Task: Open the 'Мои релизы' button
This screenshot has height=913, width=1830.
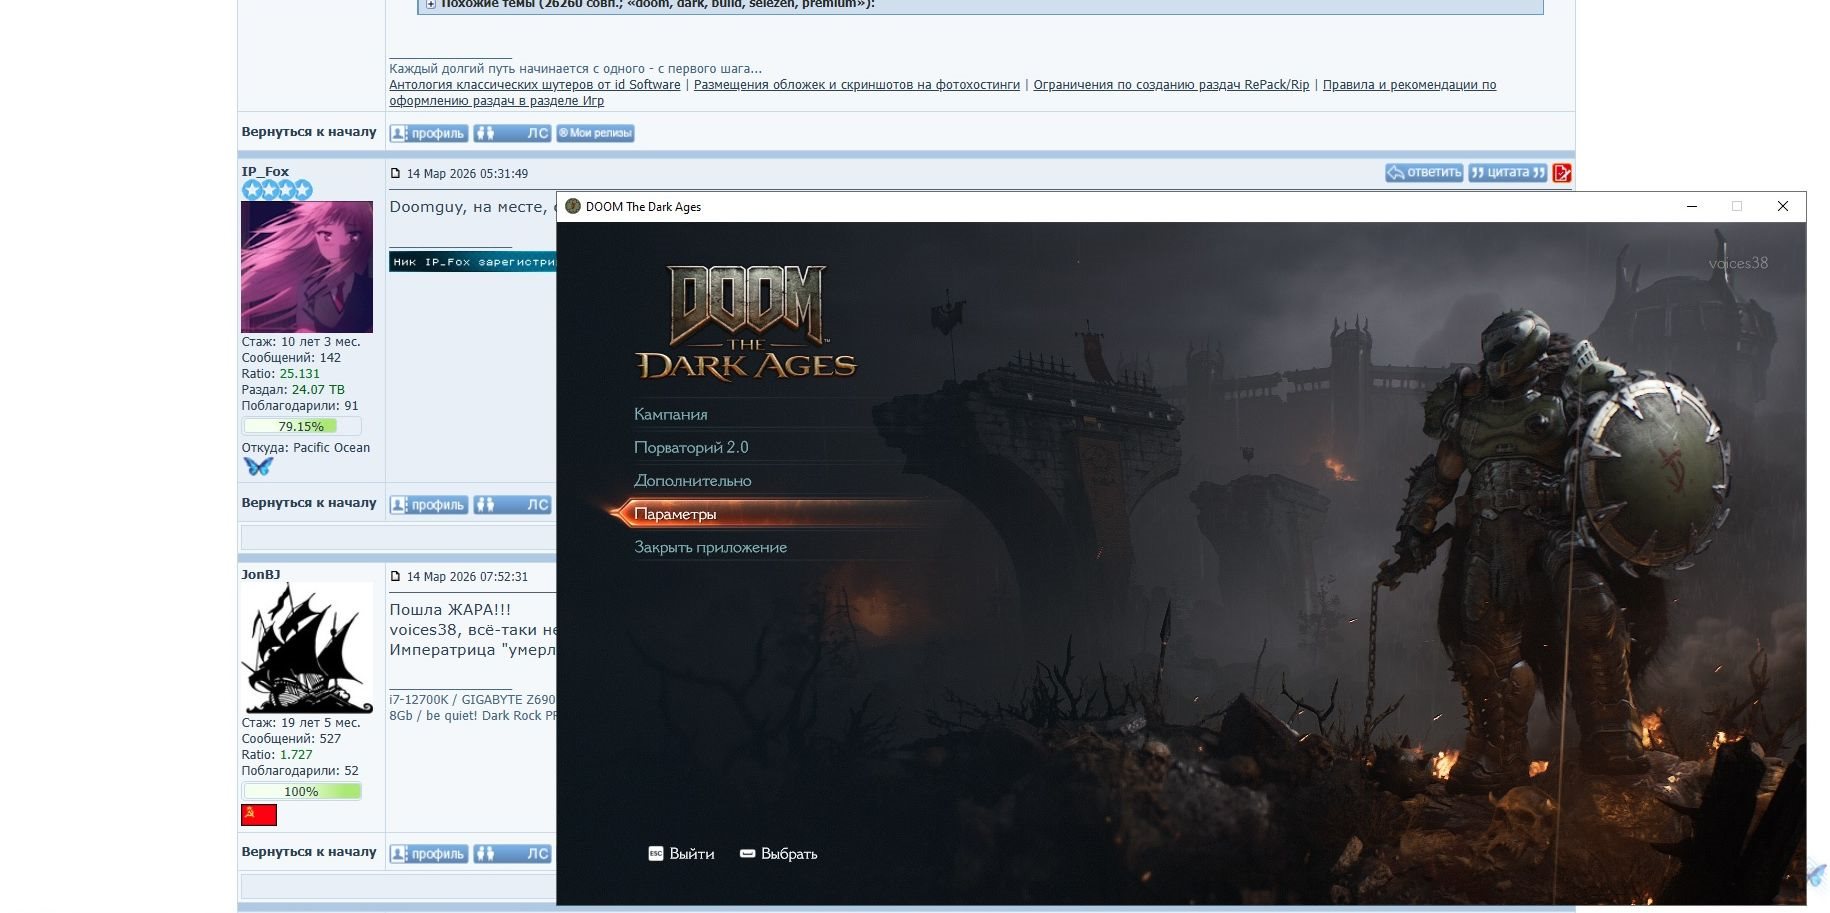Action: (x=595, y=133)
